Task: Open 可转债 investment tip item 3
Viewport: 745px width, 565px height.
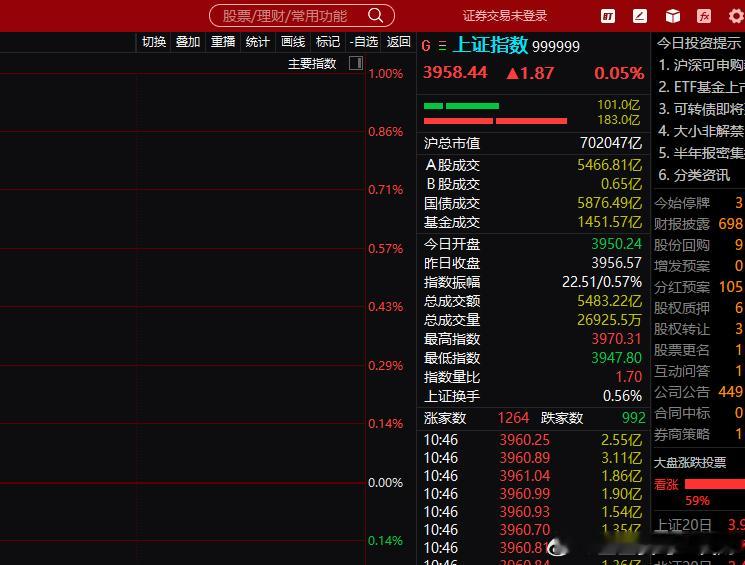Action: coord(701,109)
